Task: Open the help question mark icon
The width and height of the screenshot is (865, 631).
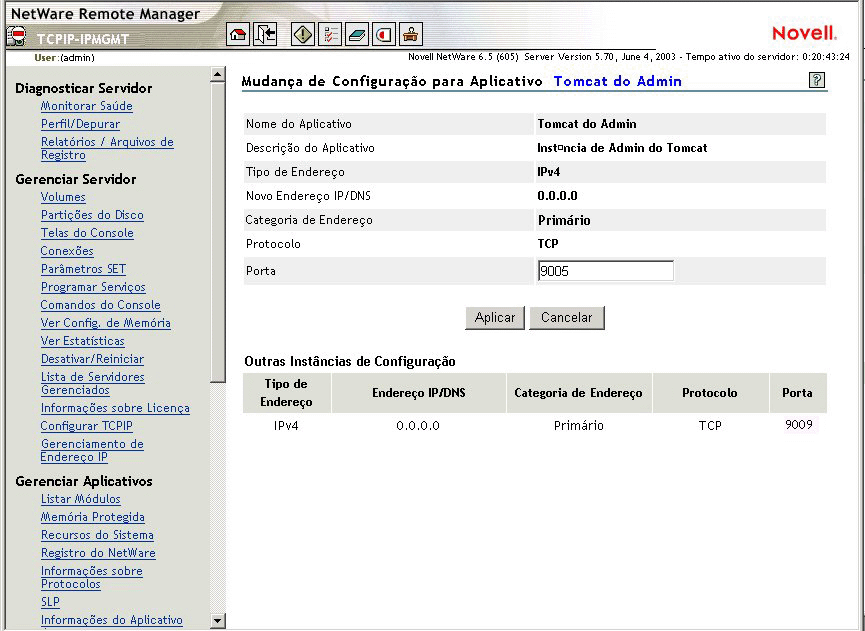Action: [x=816, y=80]
